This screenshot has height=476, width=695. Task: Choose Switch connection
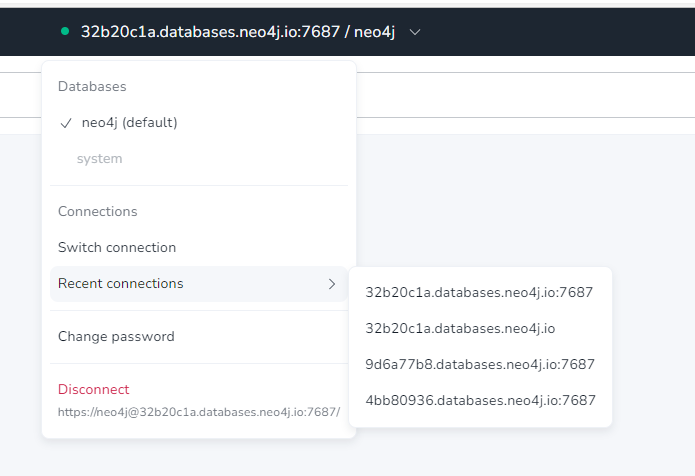(x=117, y=247)
